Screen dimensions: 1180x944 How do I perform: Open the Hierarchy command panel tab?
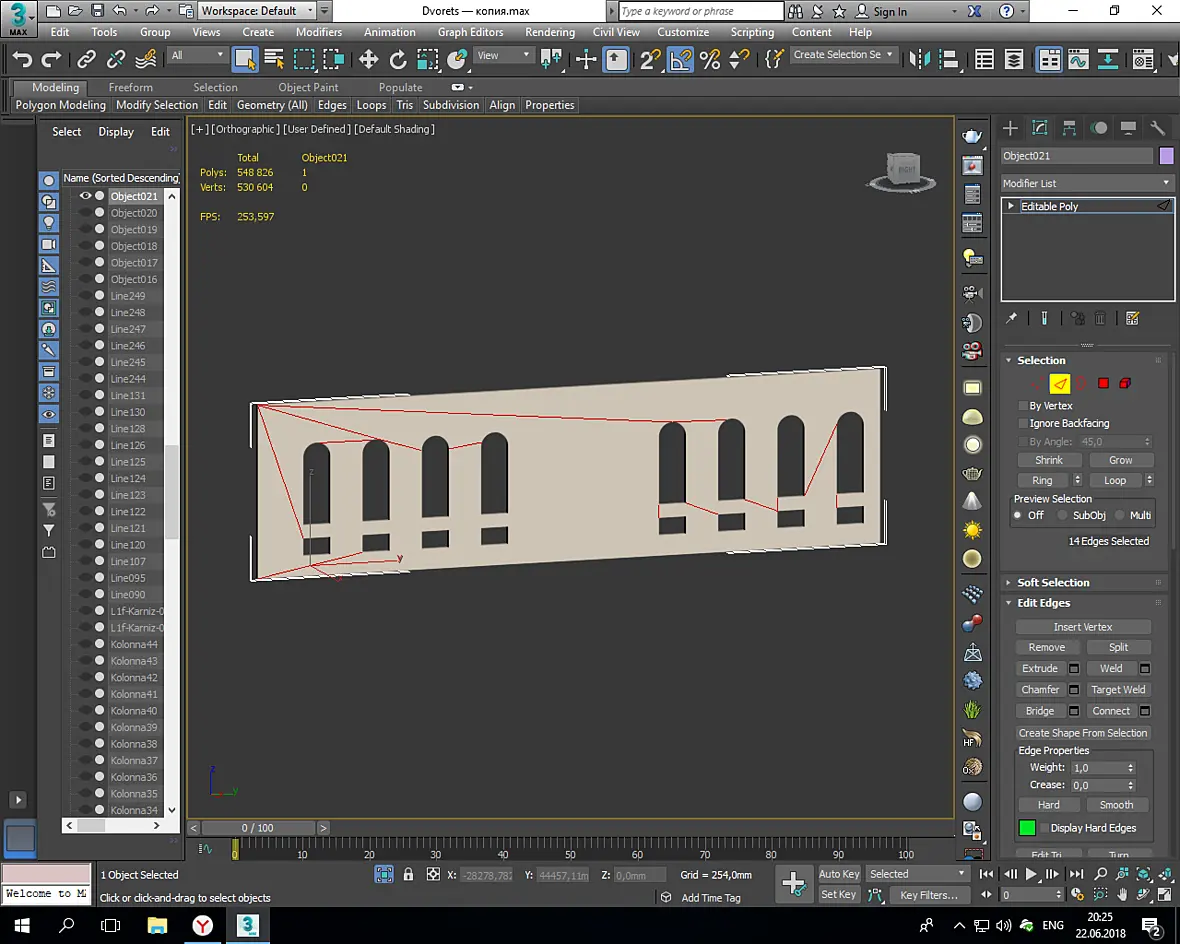pos(1069,128)
